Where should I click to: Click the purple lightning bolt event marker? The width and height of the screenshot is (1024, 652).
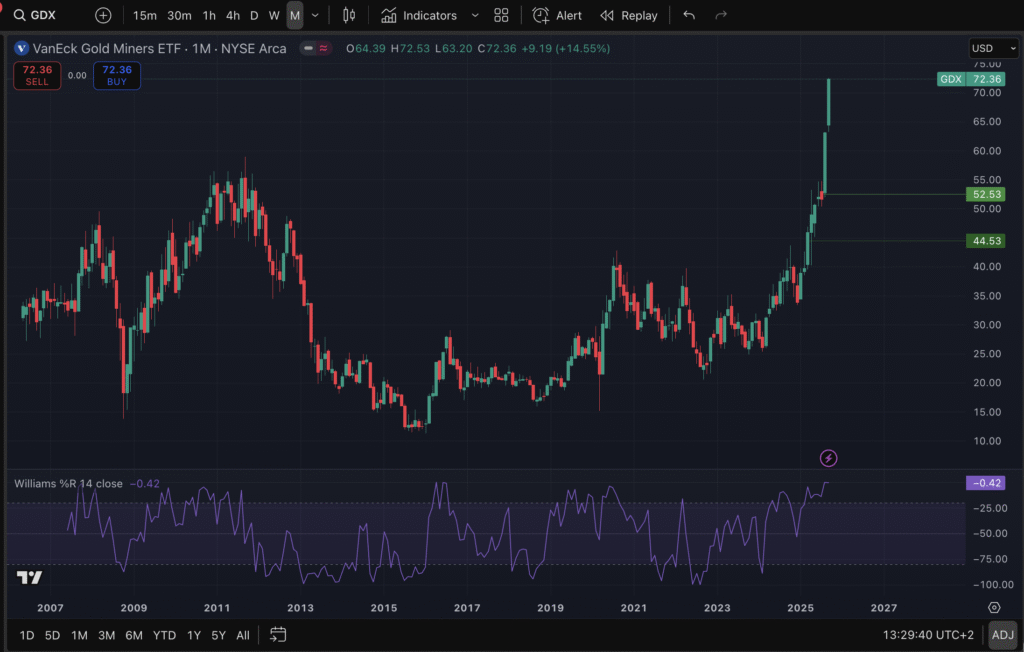[x=828, y=458]
